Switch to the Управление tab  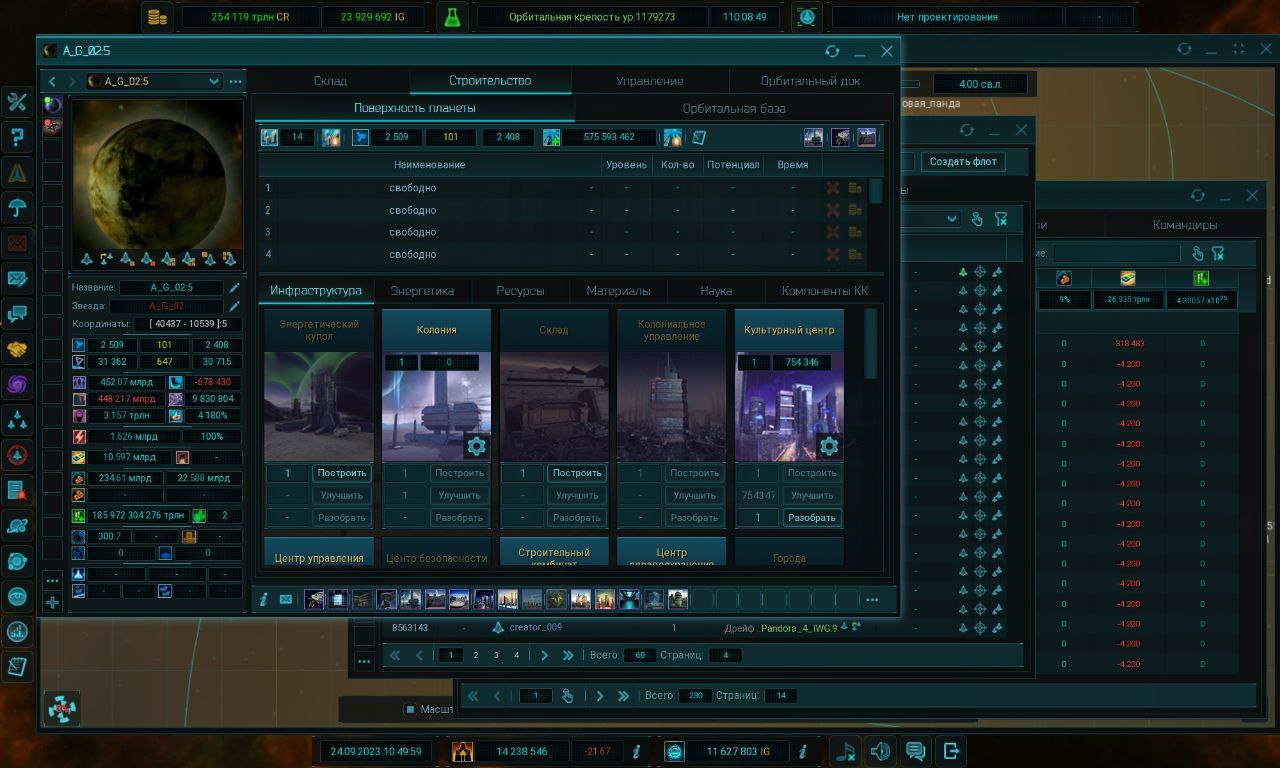point(650,81)
